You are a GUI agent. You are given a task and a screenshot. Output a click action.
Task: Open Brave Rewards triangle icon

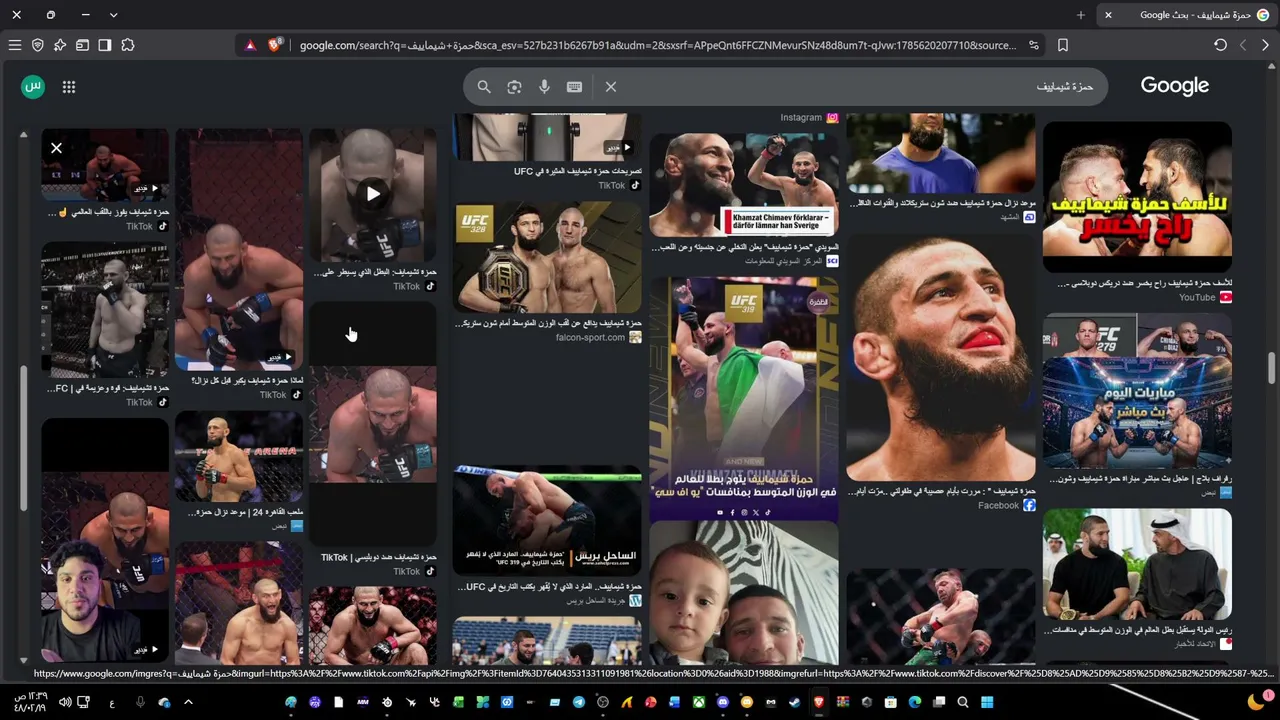click(x=251, y=45)
